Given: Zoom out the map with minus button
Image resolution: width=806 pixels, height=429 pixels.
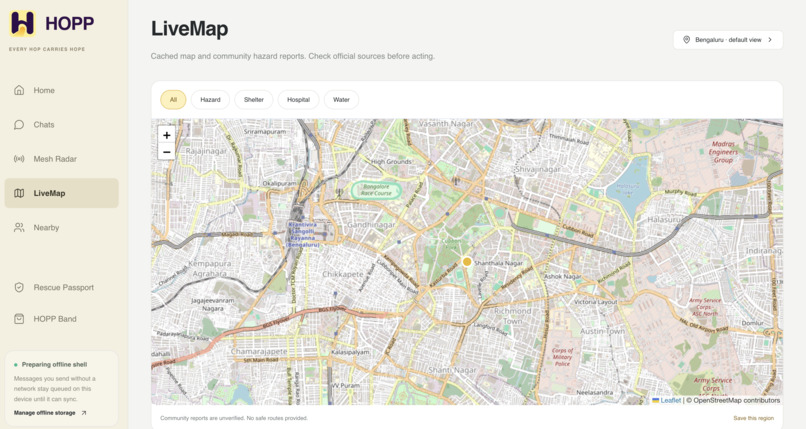Looking at the screenshot, I should click(167, 152).
